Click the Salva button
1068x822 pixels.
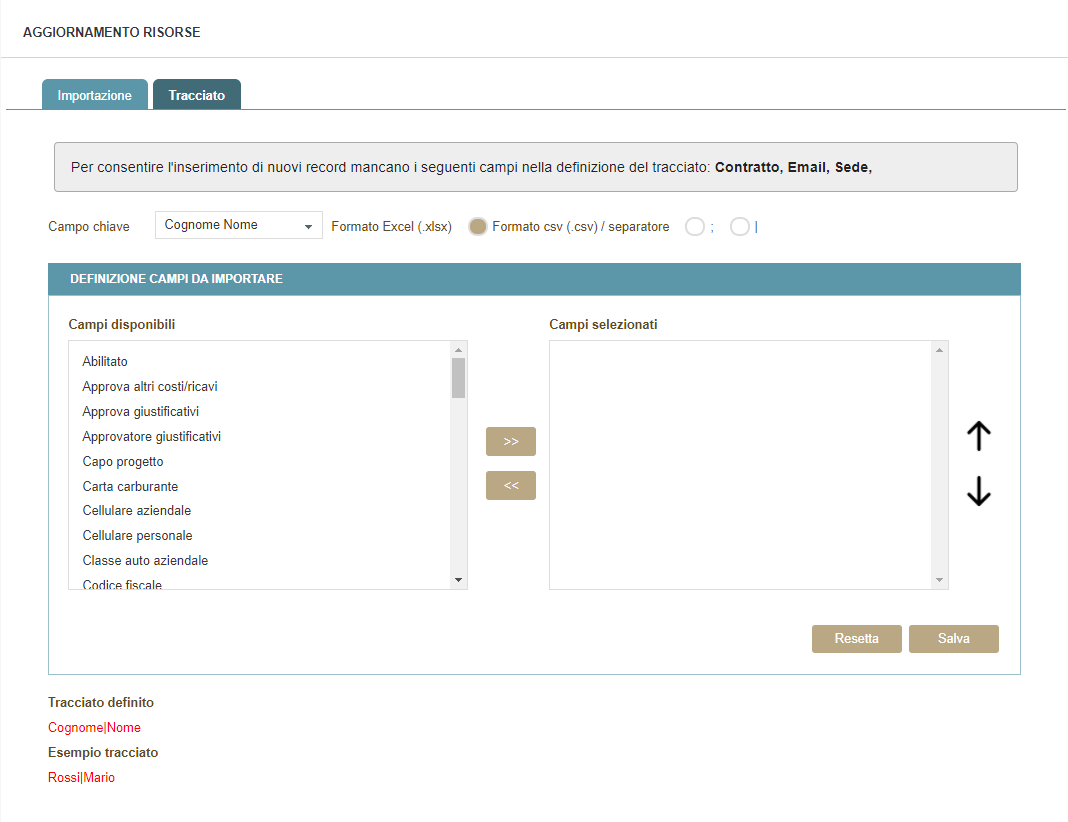(x=953, y=638)
